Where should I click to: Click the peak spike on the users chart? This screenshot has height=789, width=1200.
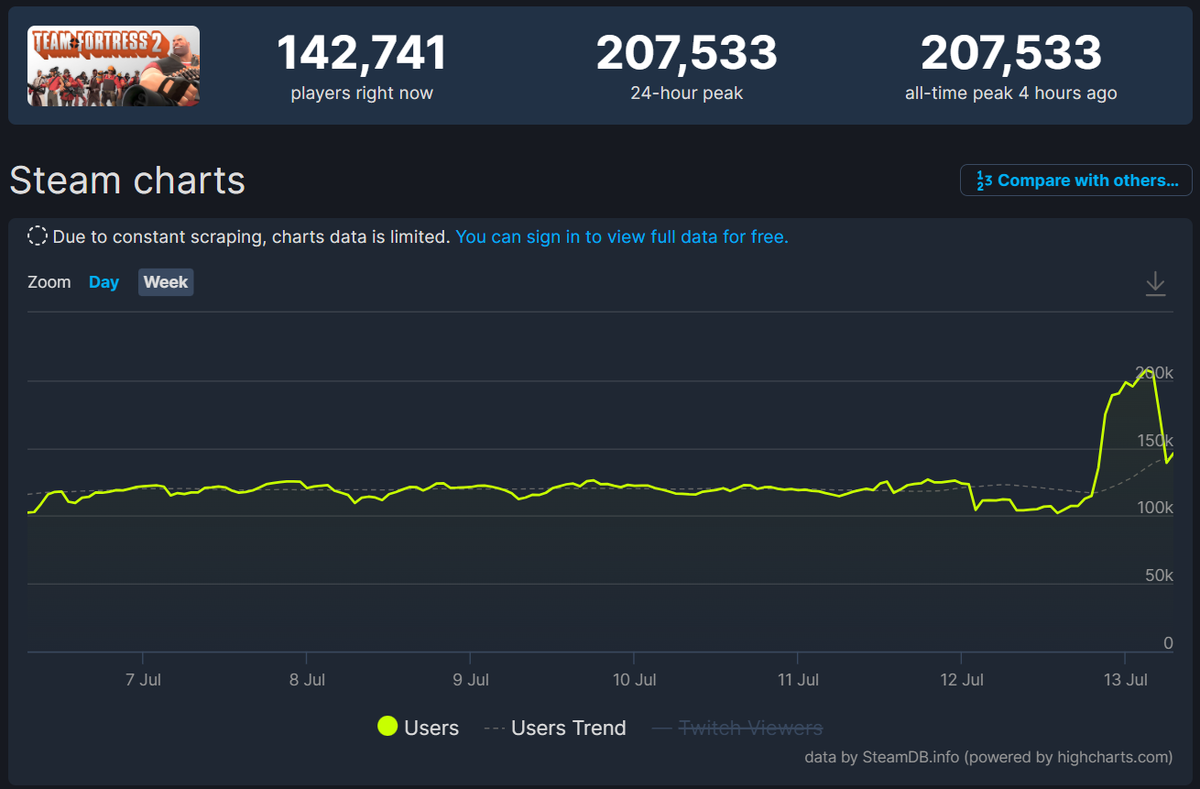1148,372
